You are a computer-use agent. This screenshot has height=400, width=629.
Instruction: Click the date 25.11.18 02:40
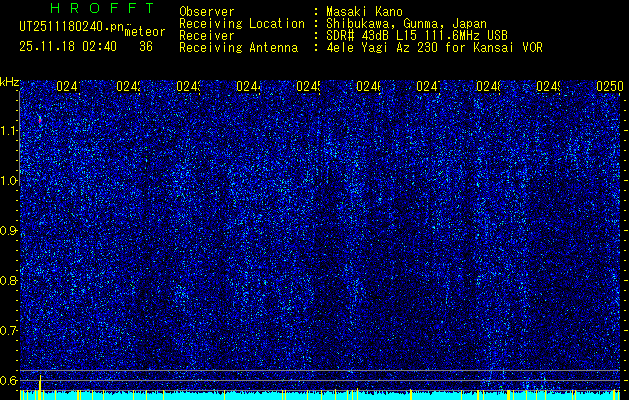coord(68,47)
